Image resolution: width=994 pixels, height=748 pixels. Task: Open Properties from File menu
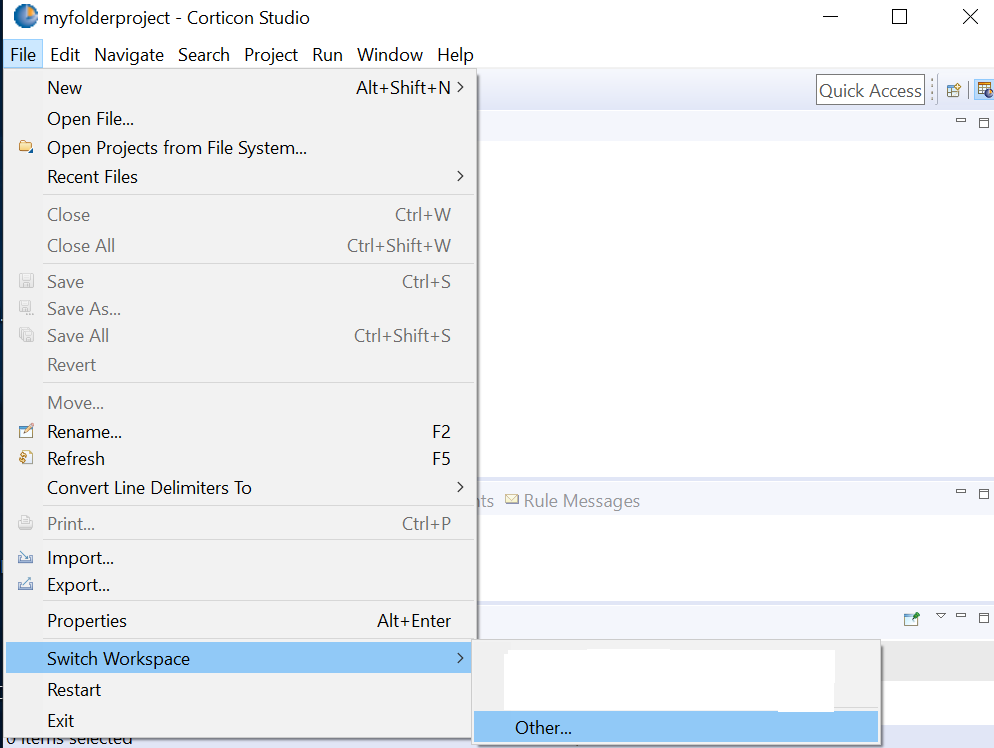tap(240, 621)
